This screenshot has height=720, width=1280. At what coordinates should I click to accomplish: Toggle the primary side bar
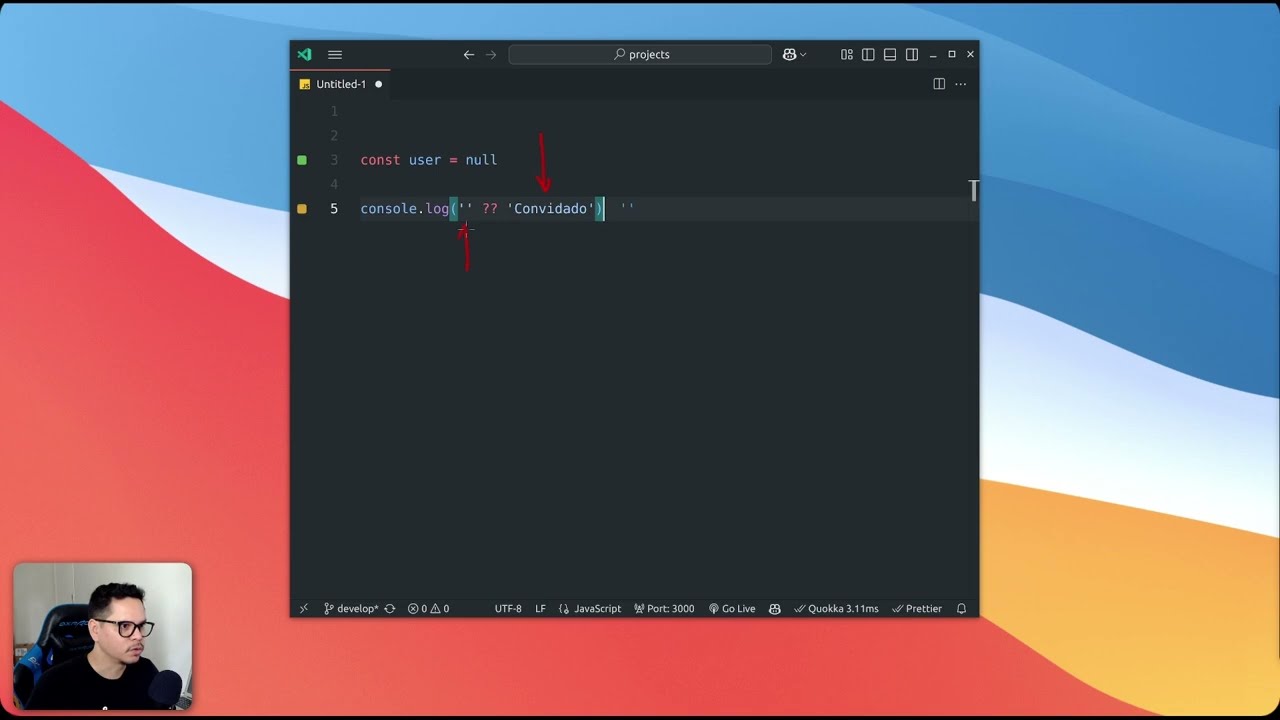tap(868, 55)
